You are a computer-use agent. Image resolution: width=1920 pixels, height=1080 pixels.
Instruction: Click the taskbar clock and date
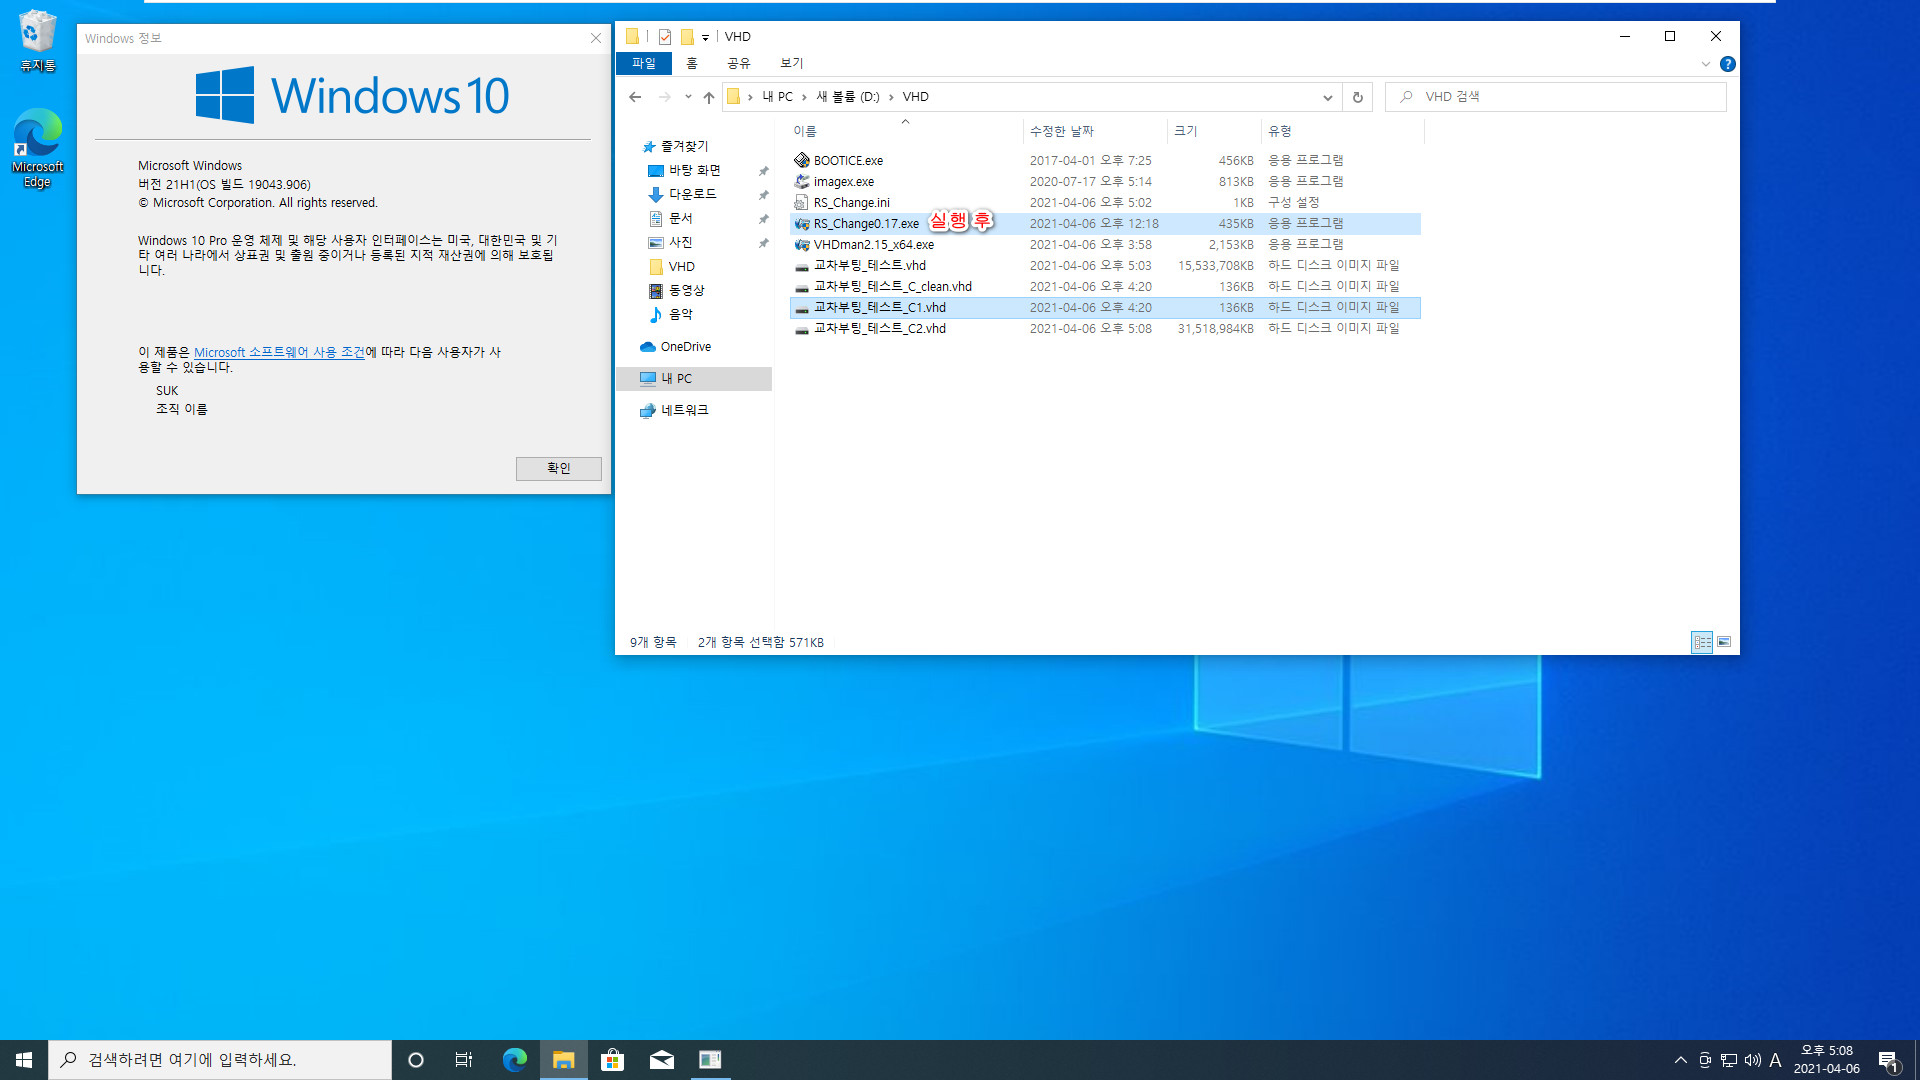pyautogui.click(x=1826, y=1060)
